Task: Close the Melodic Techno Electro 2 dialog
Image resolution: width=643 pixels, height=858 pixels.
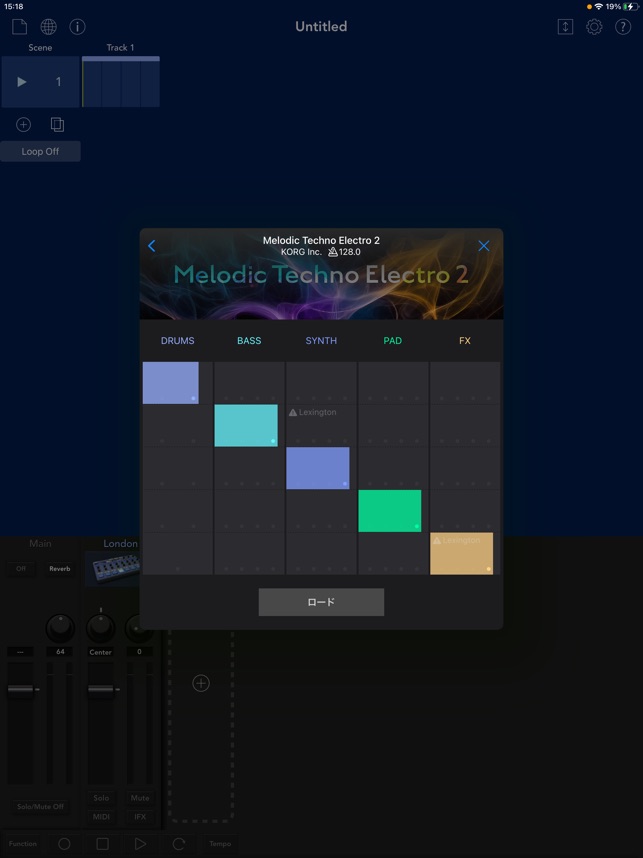Action: click(484, 246)
